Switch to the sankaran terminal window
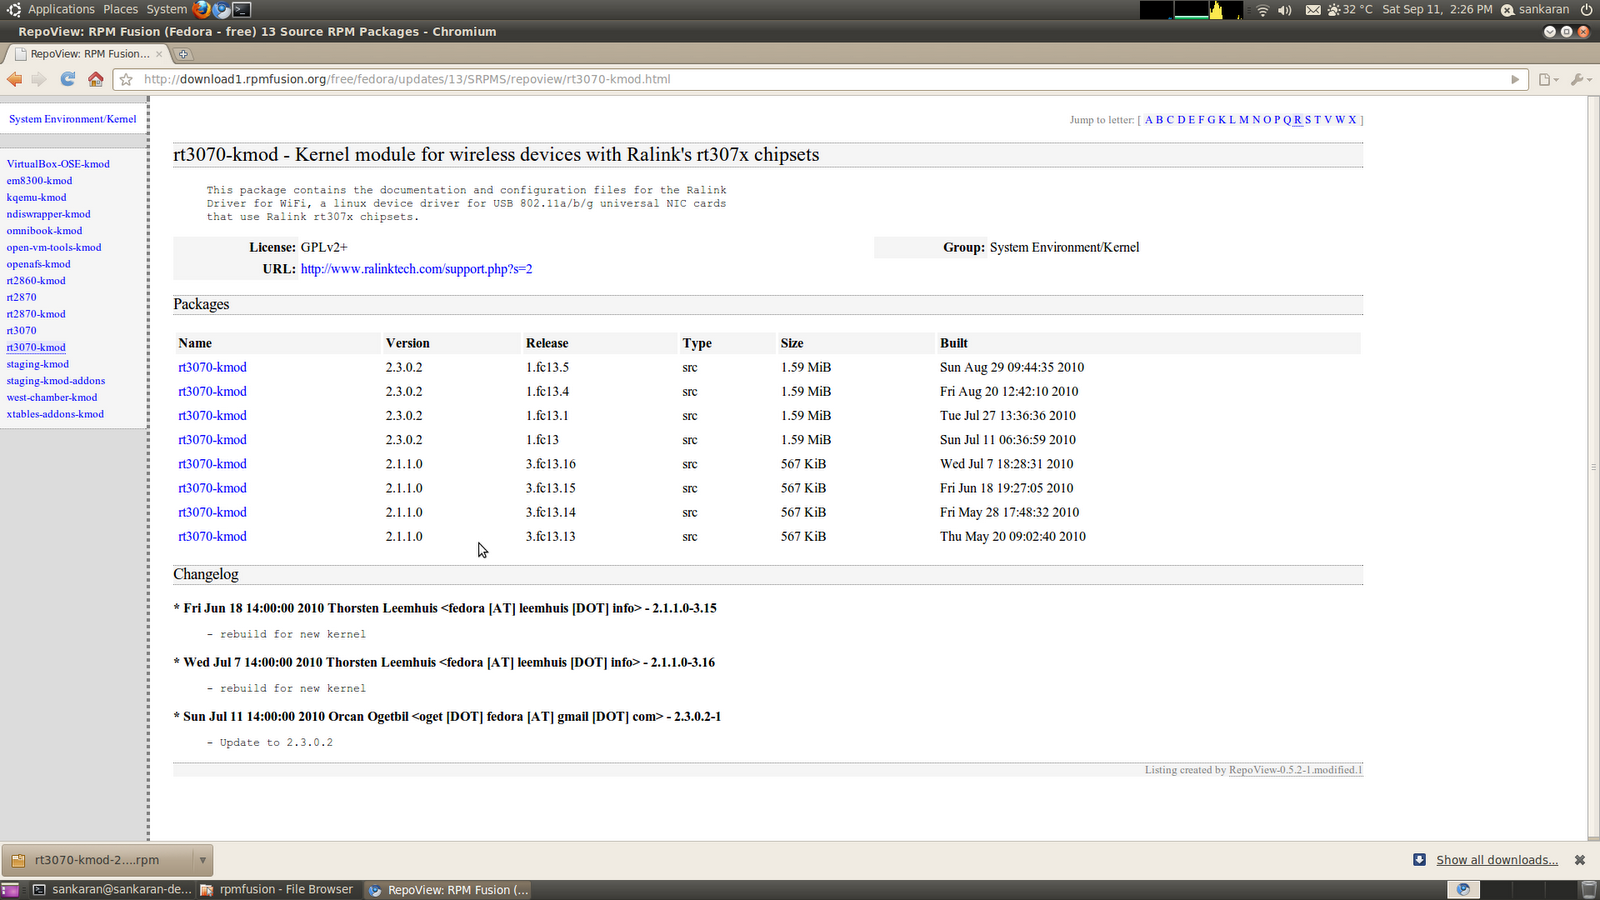1600x900 pixels. click(x=112, y=890)
